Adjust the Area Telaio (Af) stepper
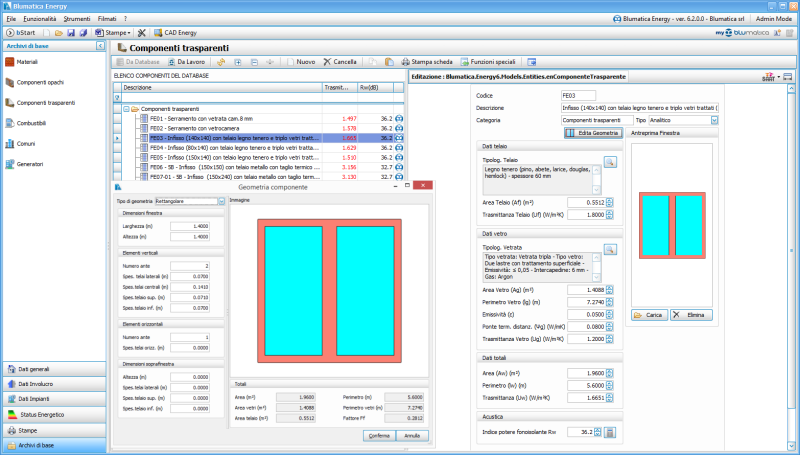800x455 pixels. (610, 203)
